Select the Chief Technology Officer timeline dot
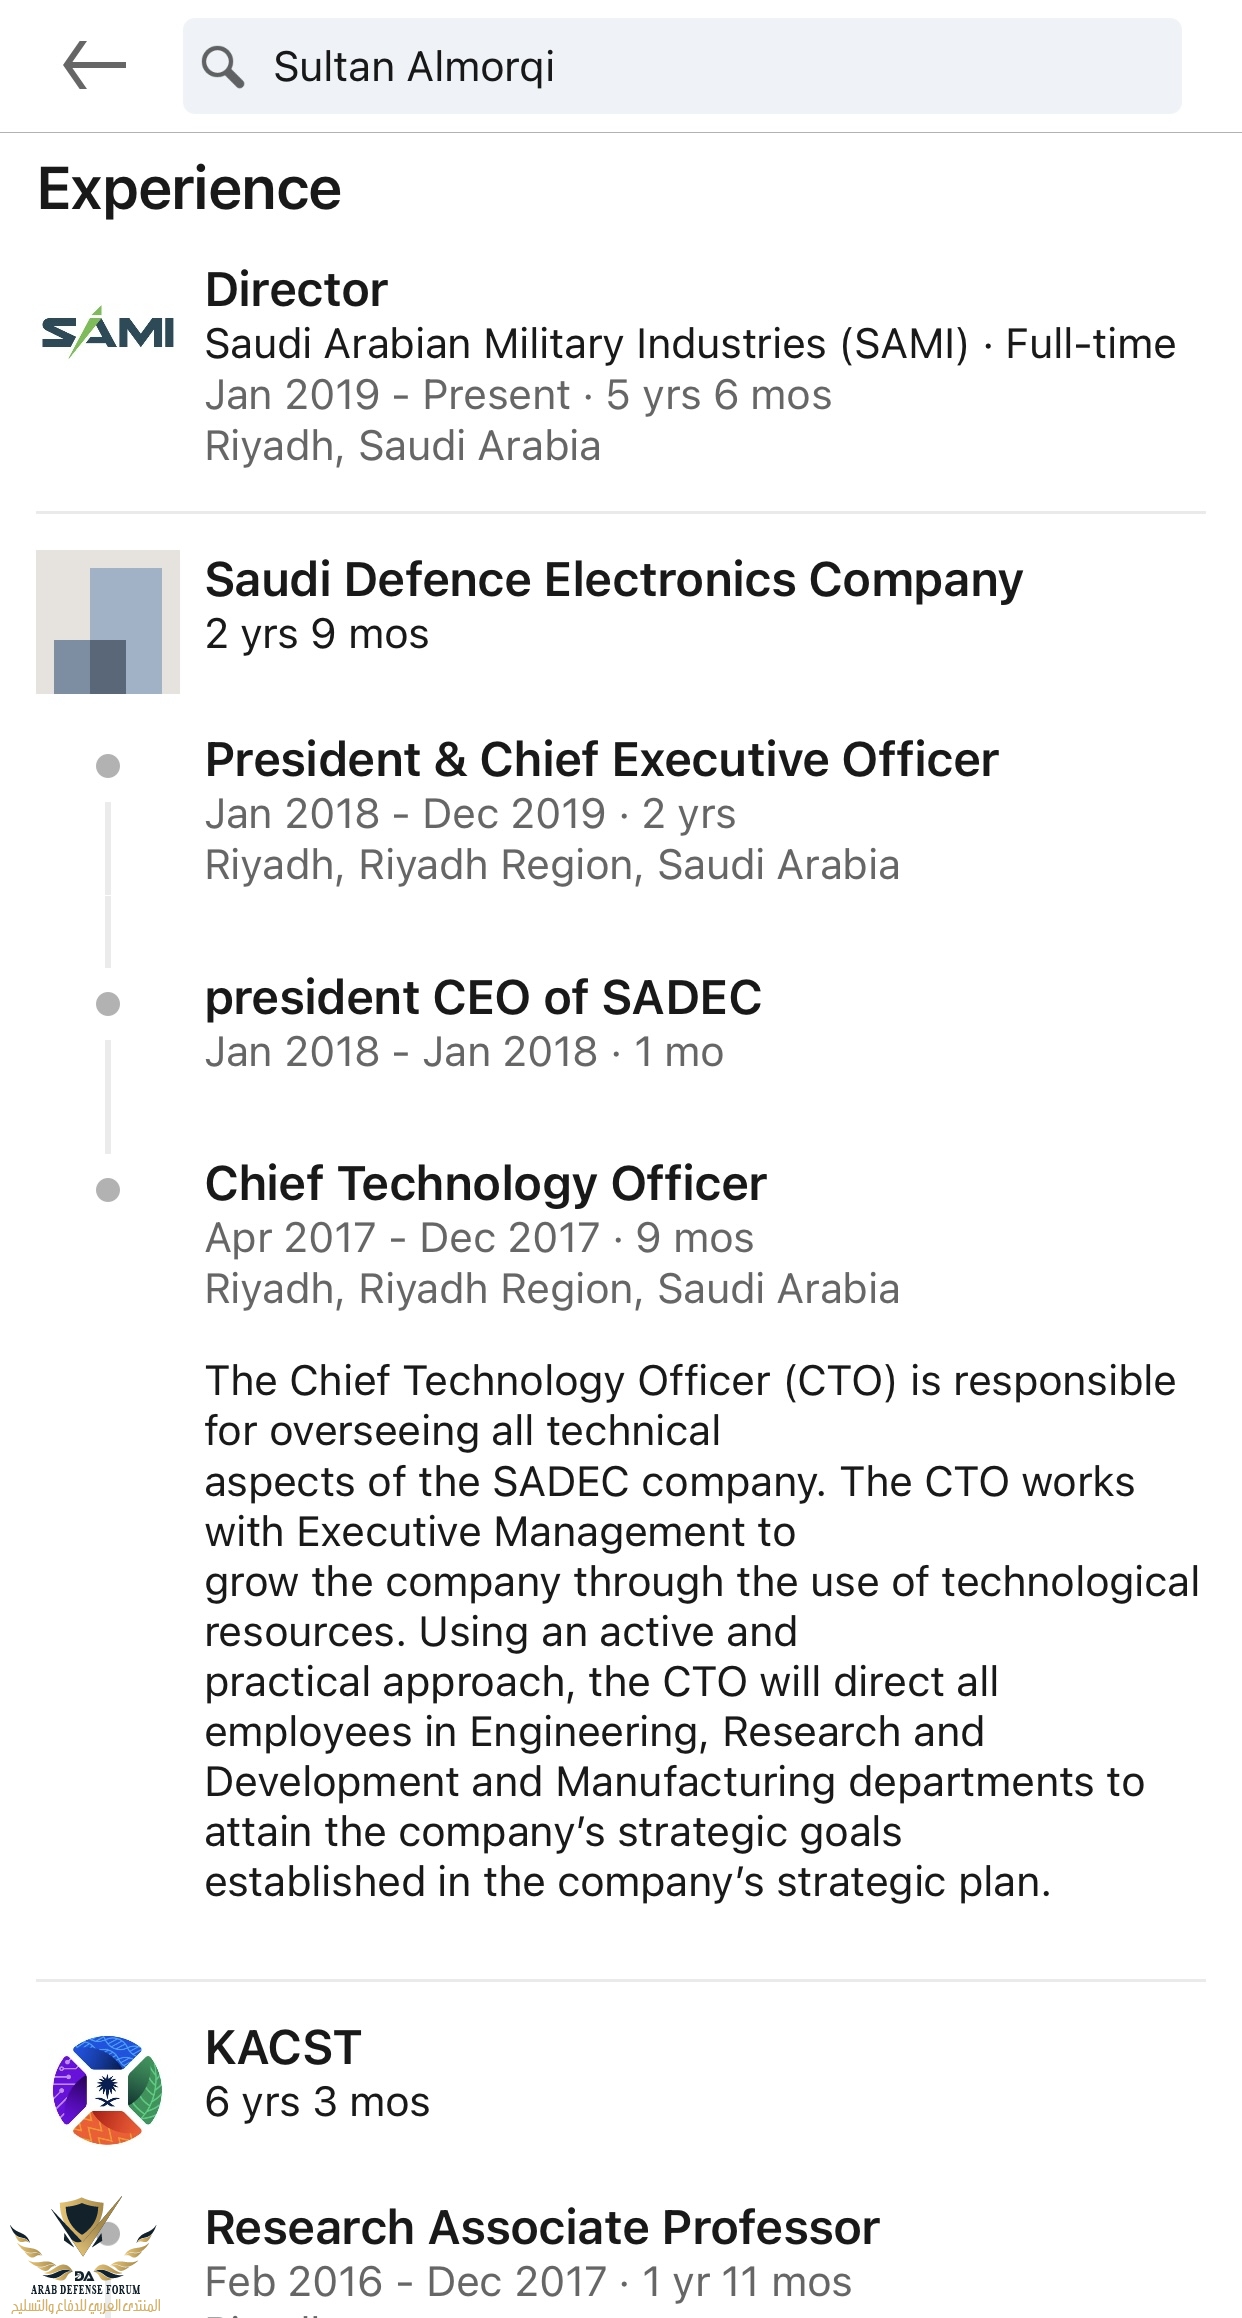 click(107, 1189)
